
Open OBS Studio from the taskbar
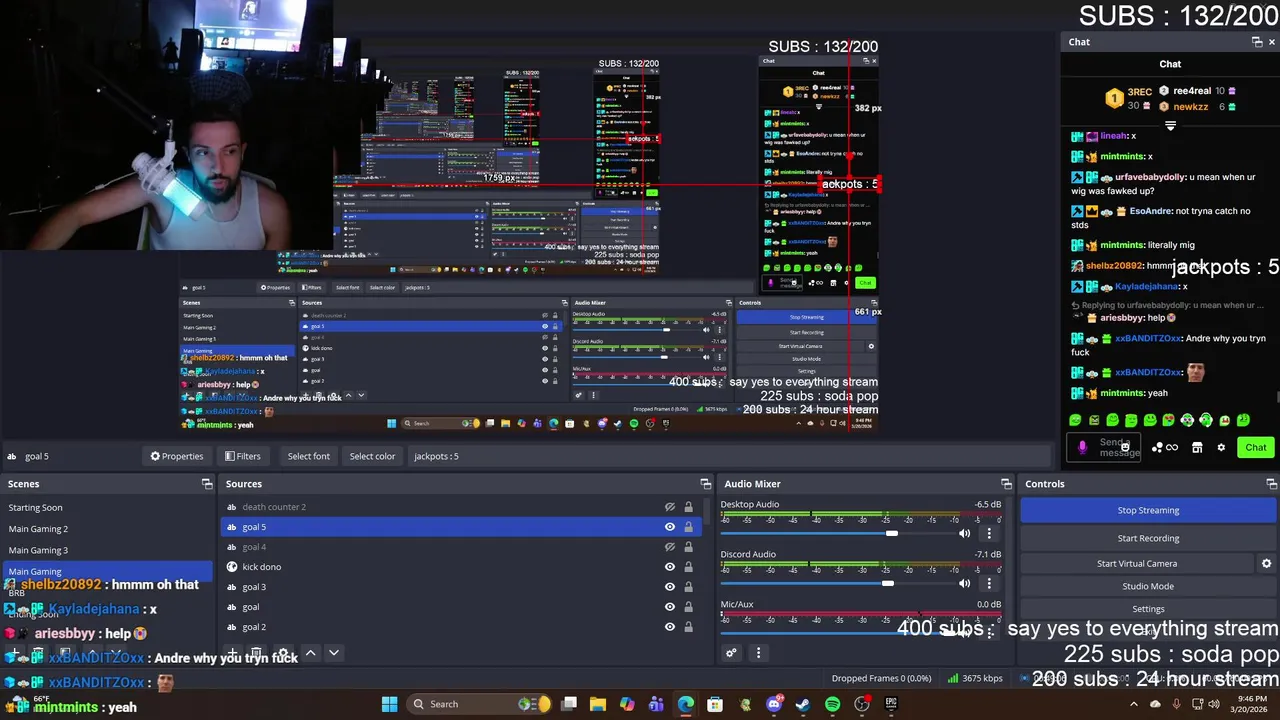[x=862, y=704]
